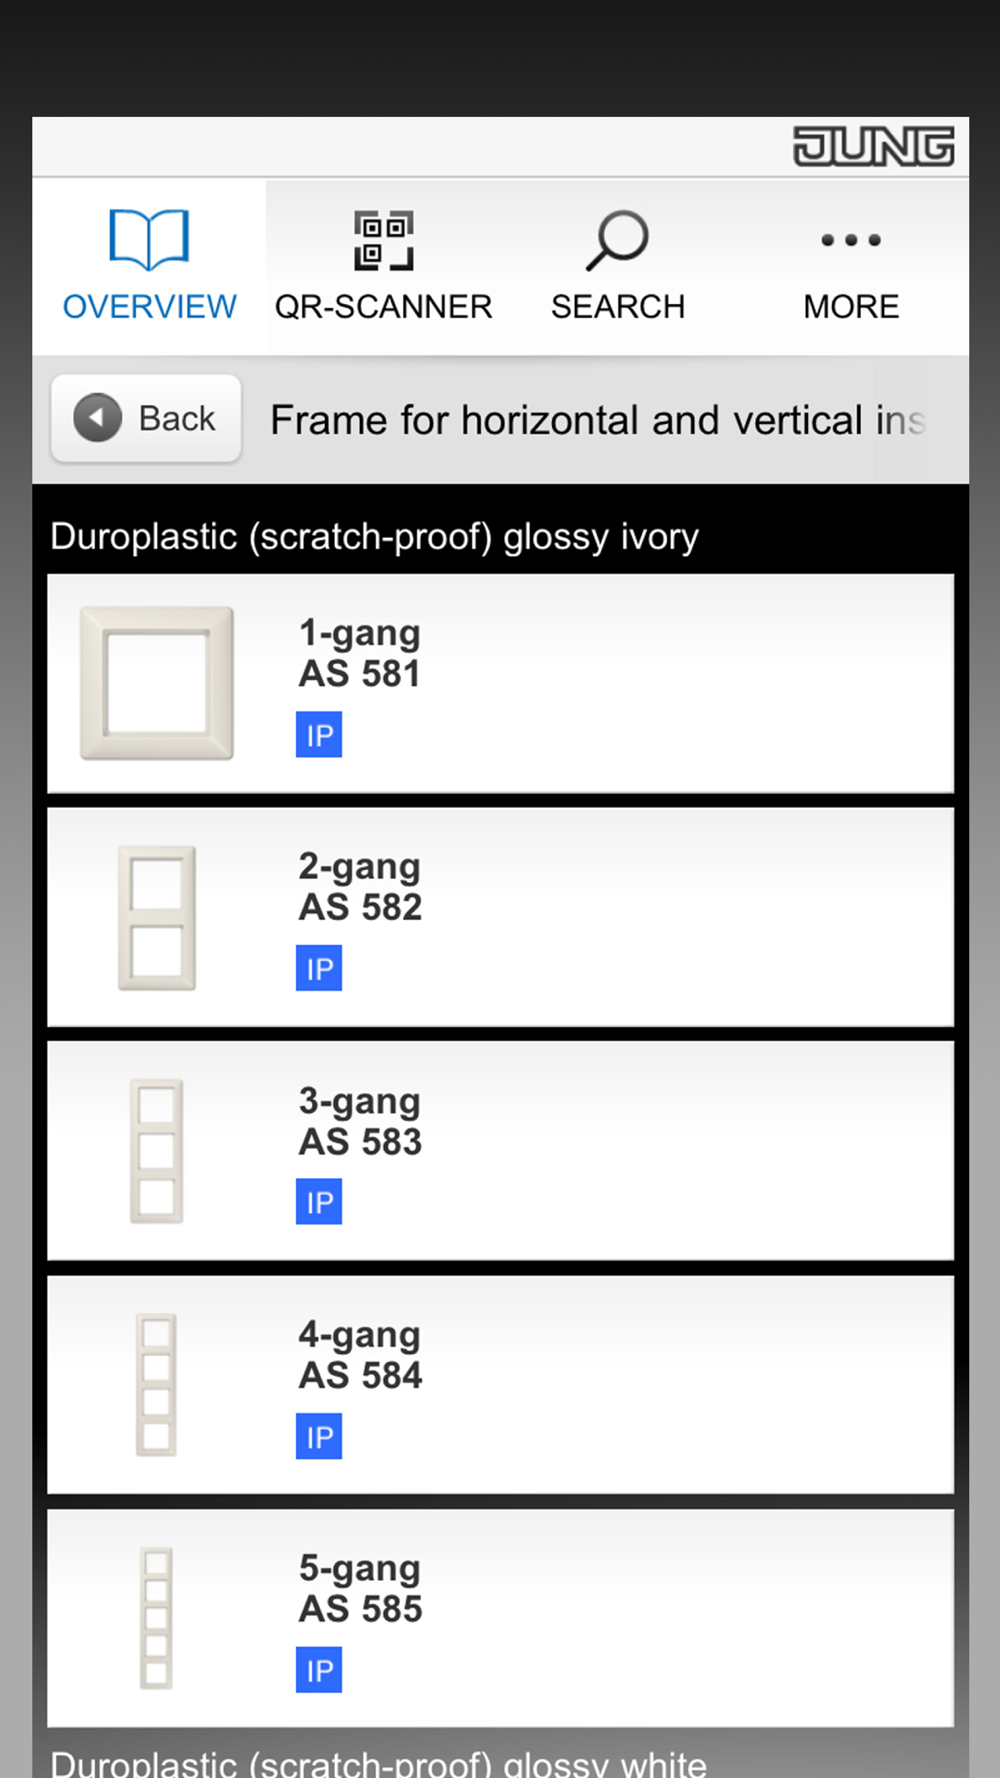The height and width of the screenshot is (1778, 1000).
Task: Tap the IP badge under AS 582
Action: tap(319, 968)
